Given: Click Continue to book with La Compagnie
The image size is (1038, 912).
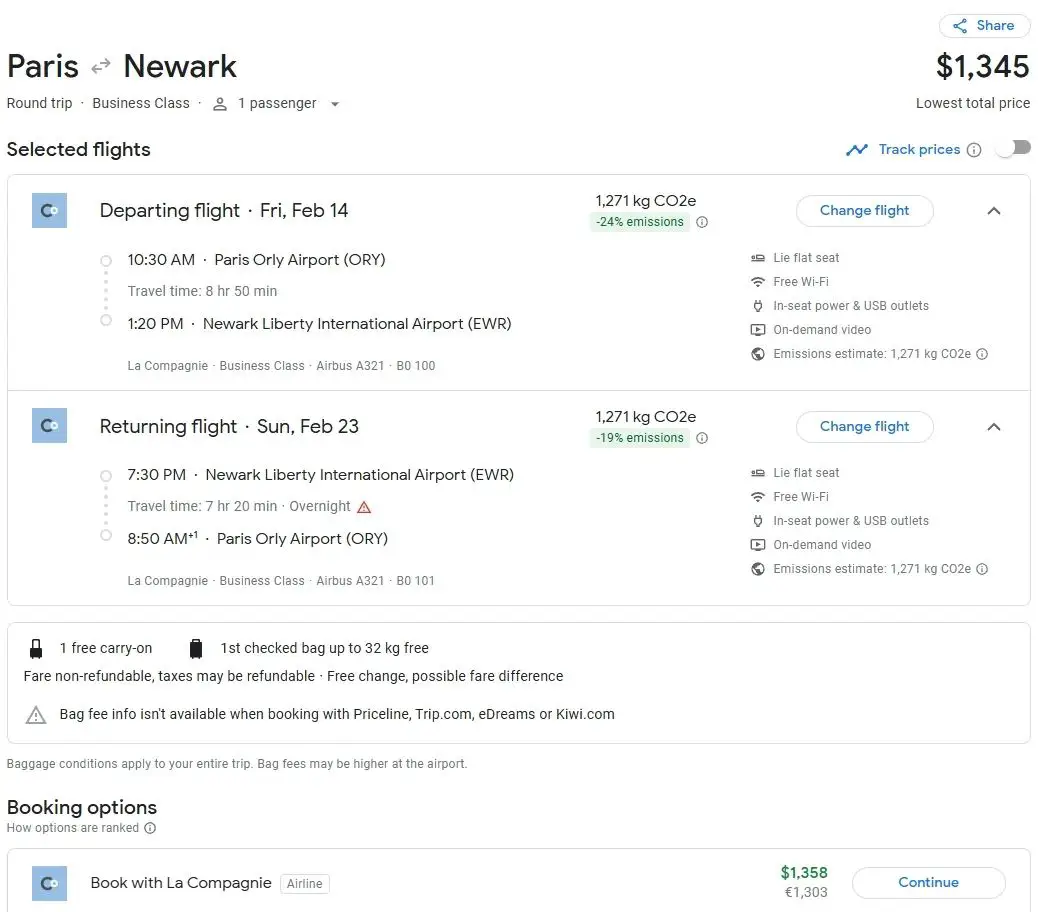Looking at the screenshot, I should coord(928,883).
